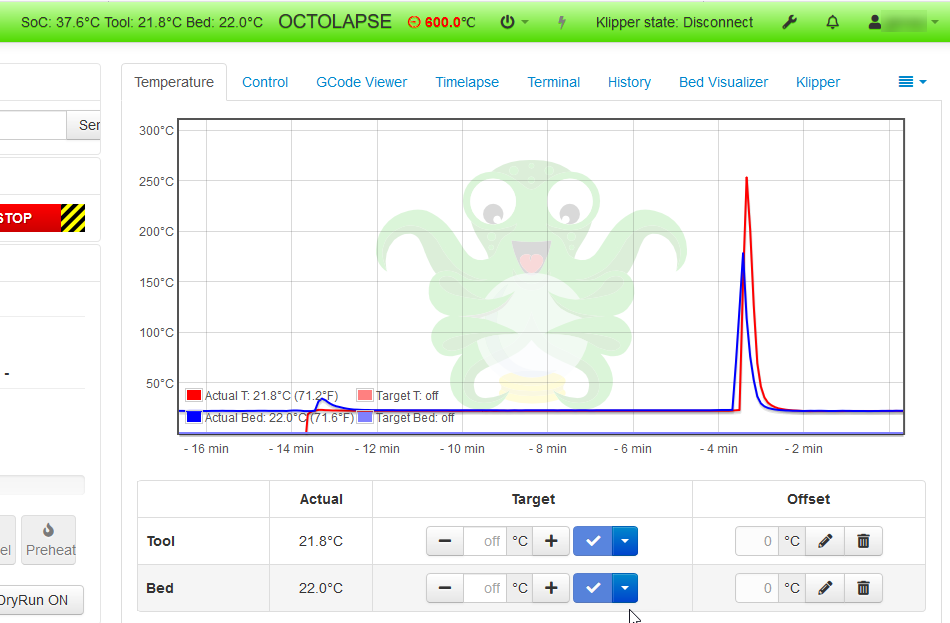The width and height of the screenshot is (950, 623).
Task: Confirm Tool target with checkmark button
Action: tap(593, 541)
